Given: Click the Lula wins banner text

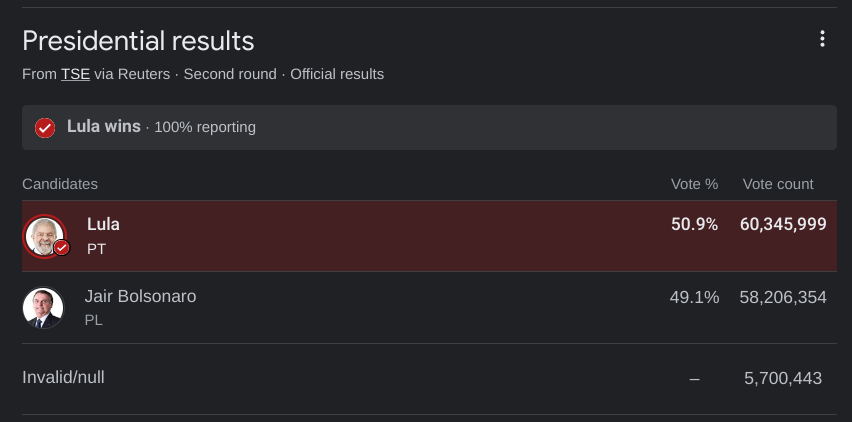Looking at the screenshot, I should 104,127.
